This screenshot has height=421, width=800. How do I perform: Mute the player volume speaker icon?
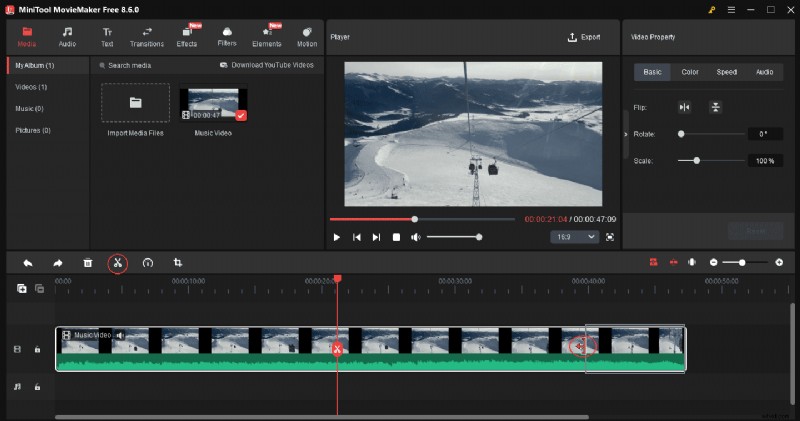[x=416, y=237]
